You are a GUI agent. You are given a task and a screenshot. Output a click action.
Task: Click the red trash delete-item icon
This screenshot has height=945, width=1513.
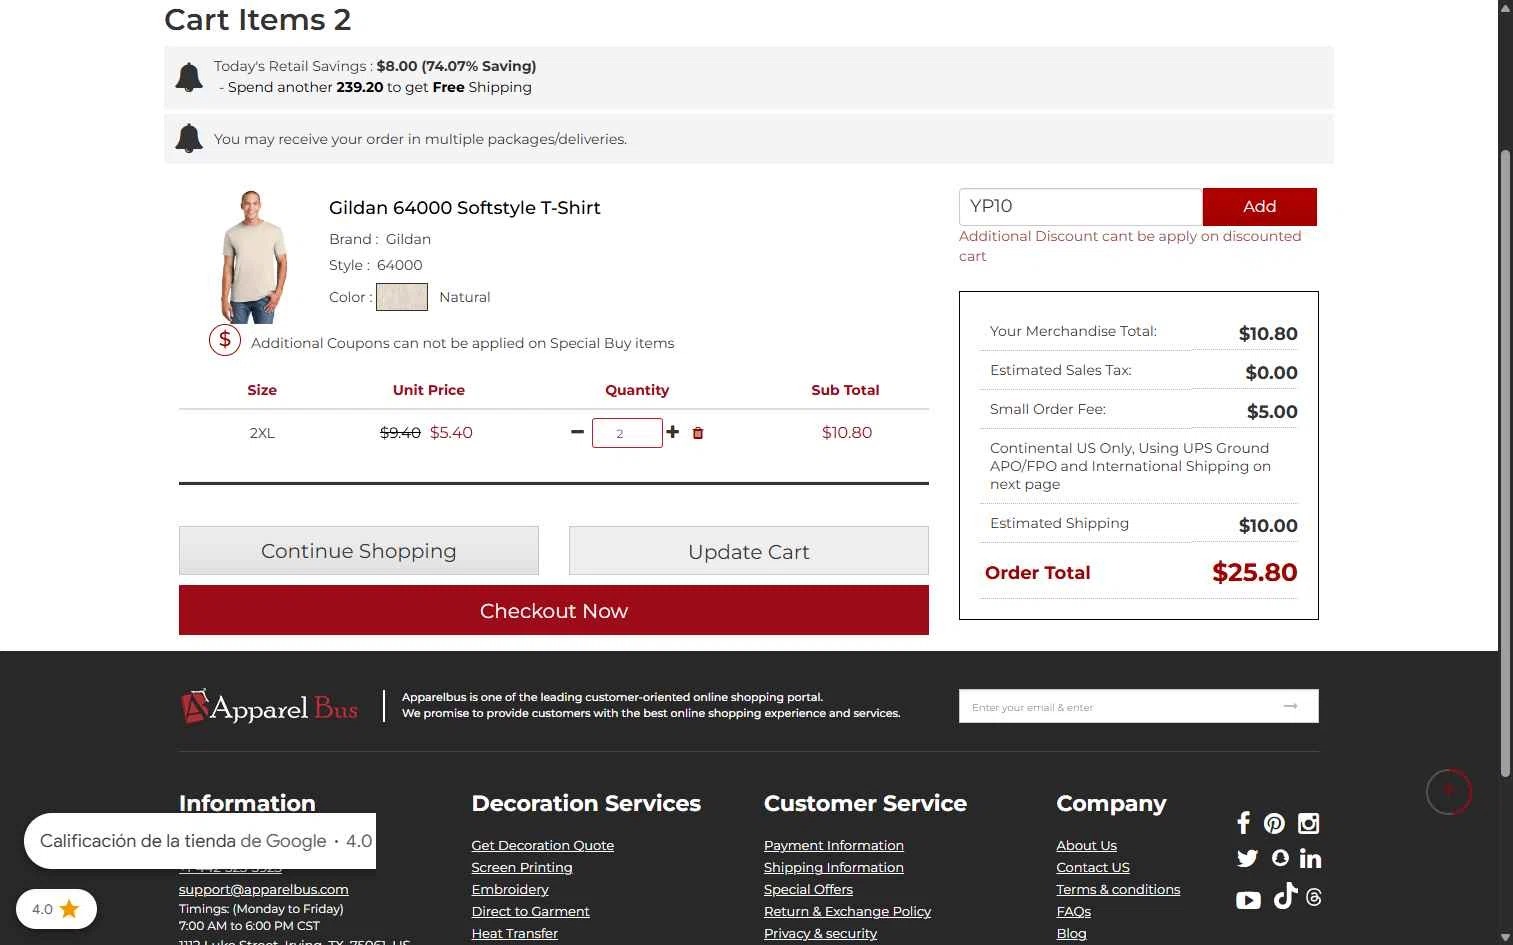(698, 433)
